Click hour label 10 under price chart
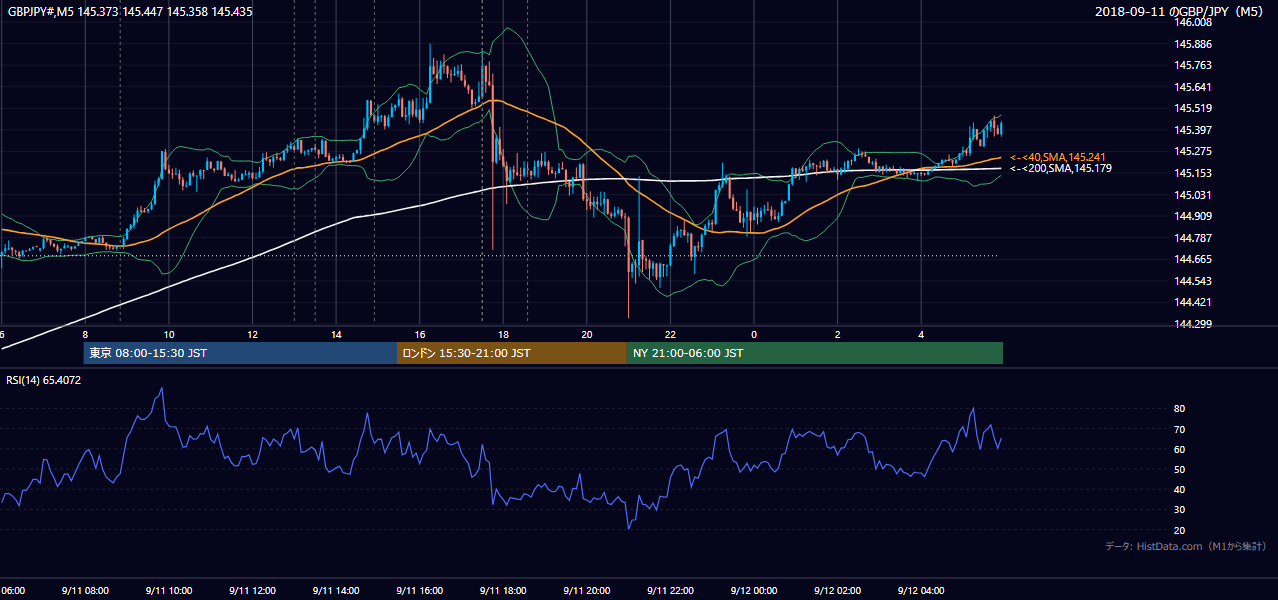This screenshot has width=1278, height=600. pos(169,335)
